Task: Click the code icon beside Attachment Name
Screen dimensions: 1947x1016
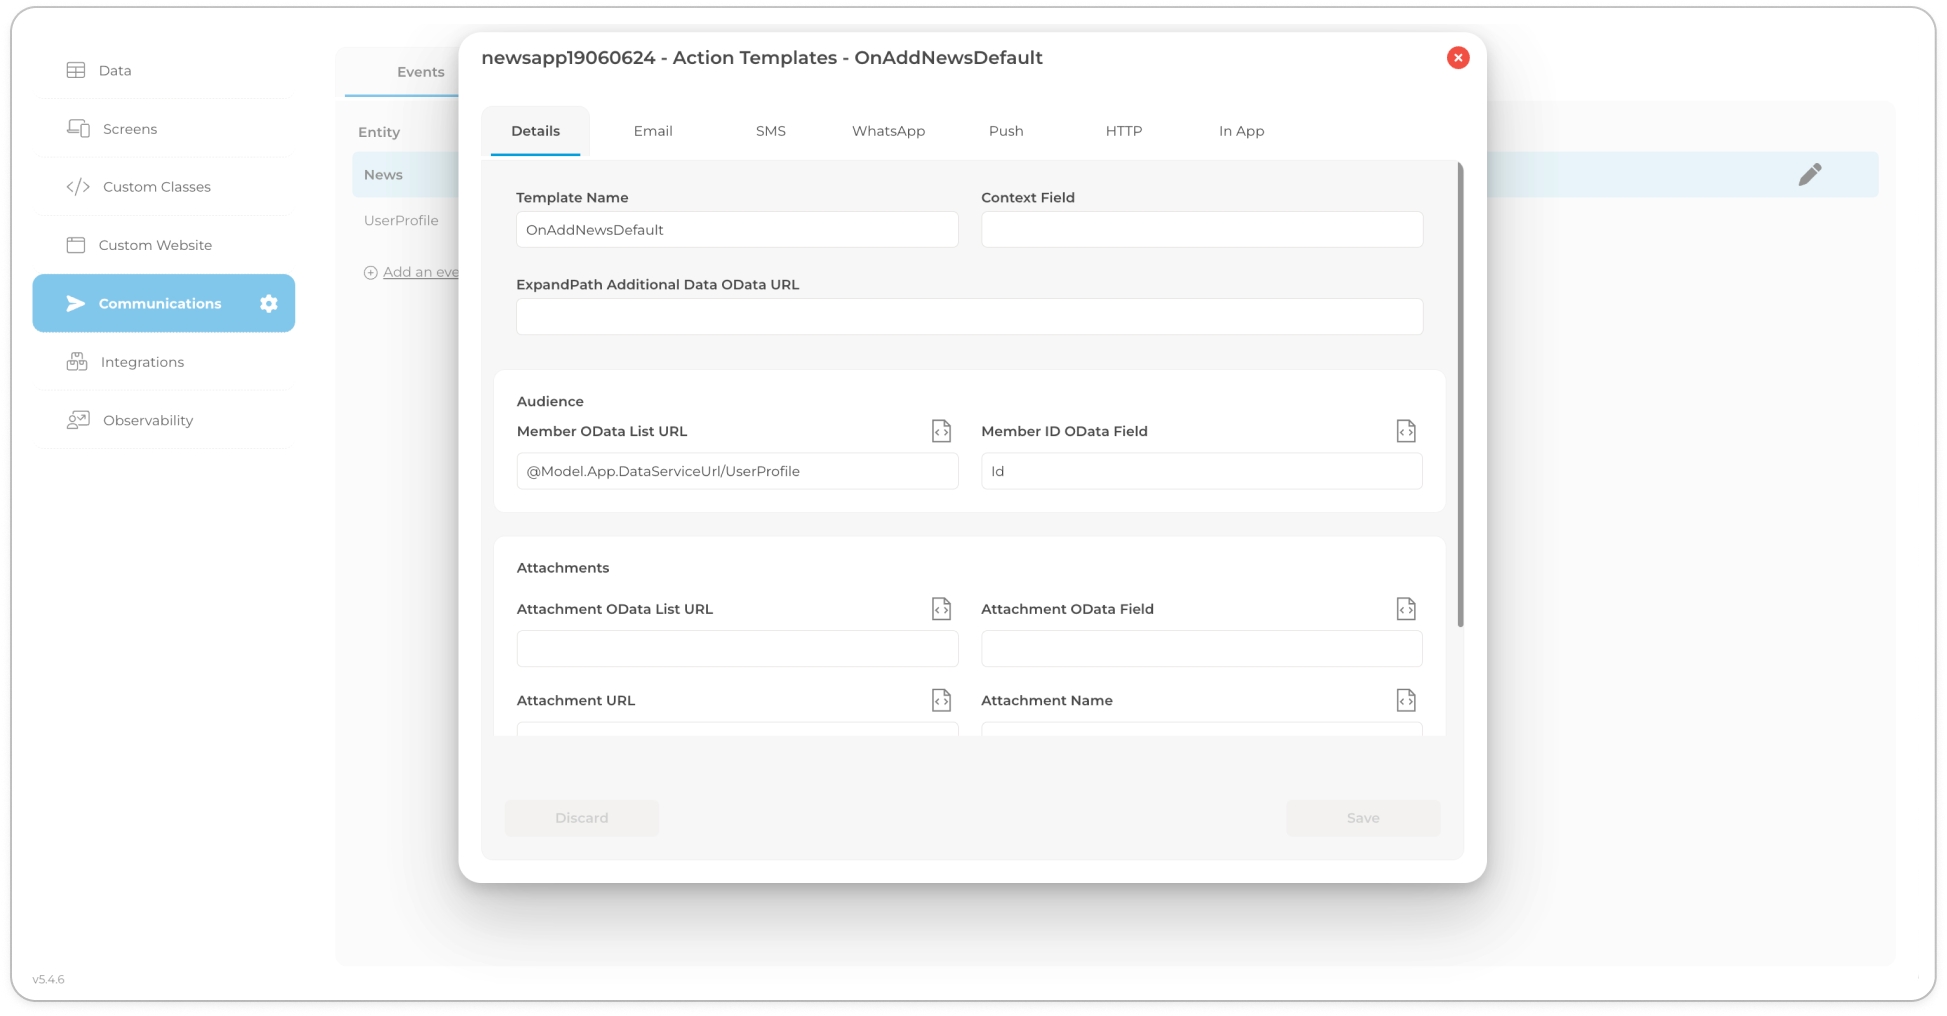Action: tap(1405, 700)
